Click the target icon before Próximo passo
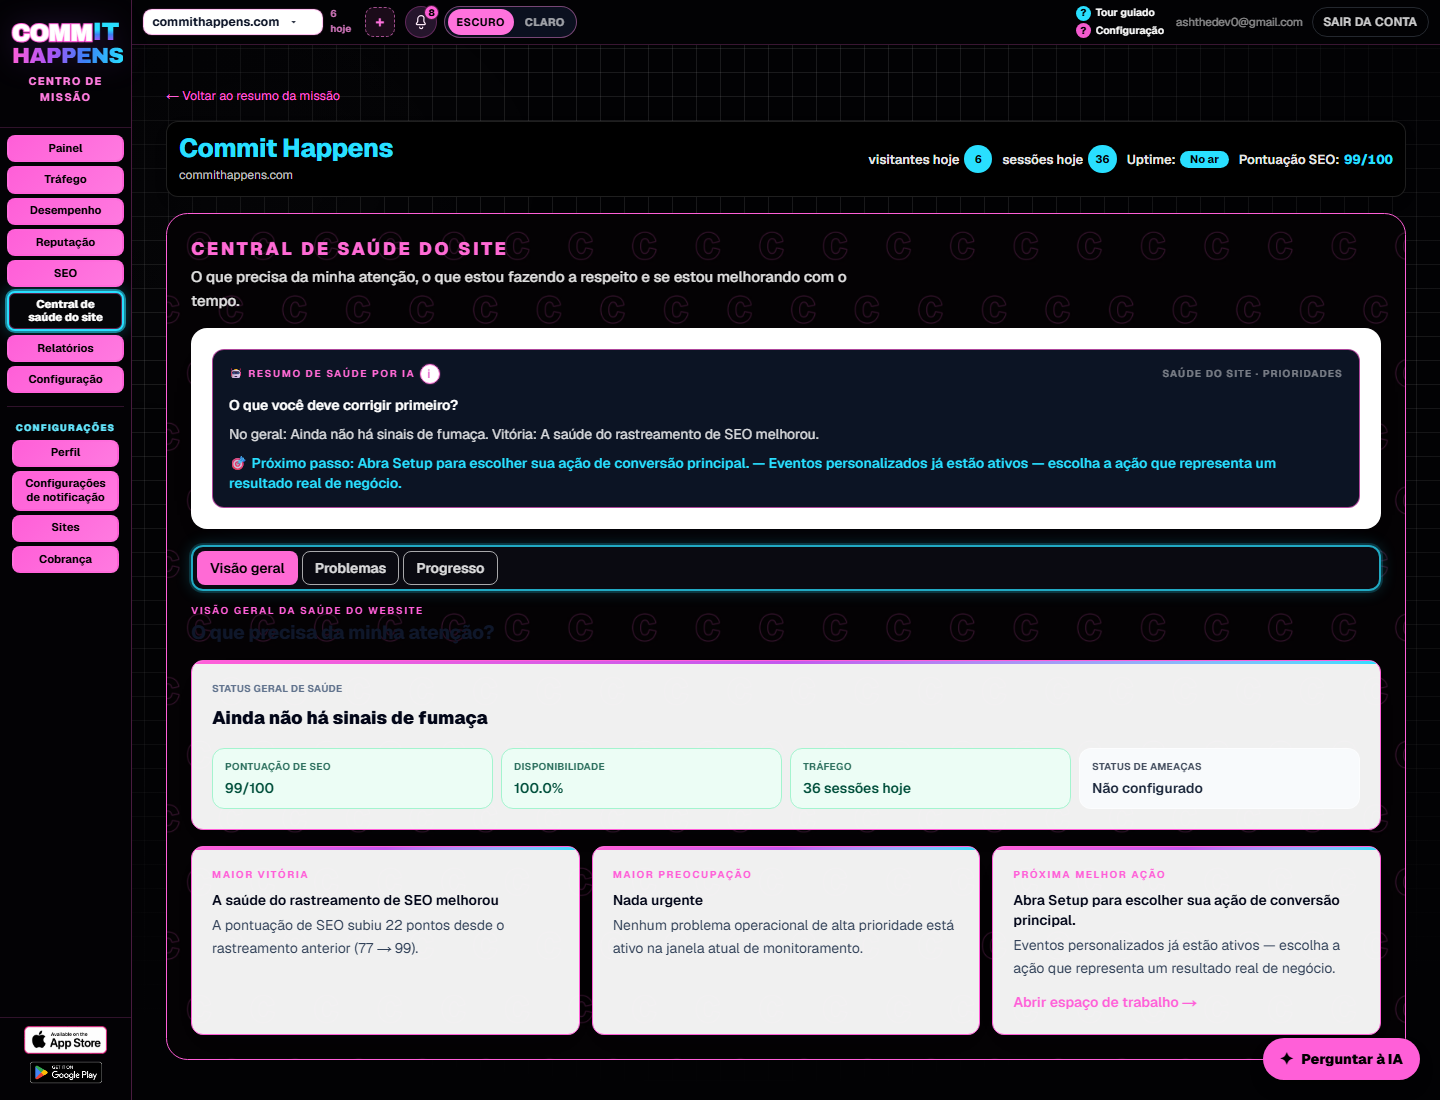The image size is (1440, 1100). (238, 463)
